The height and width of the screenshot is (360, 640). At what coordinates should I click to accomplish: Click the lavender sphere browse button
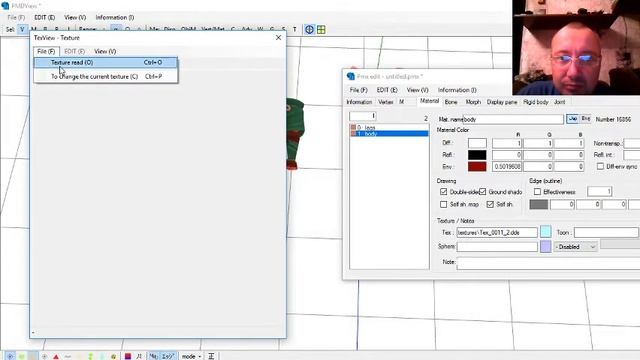(x=546, y=247)
